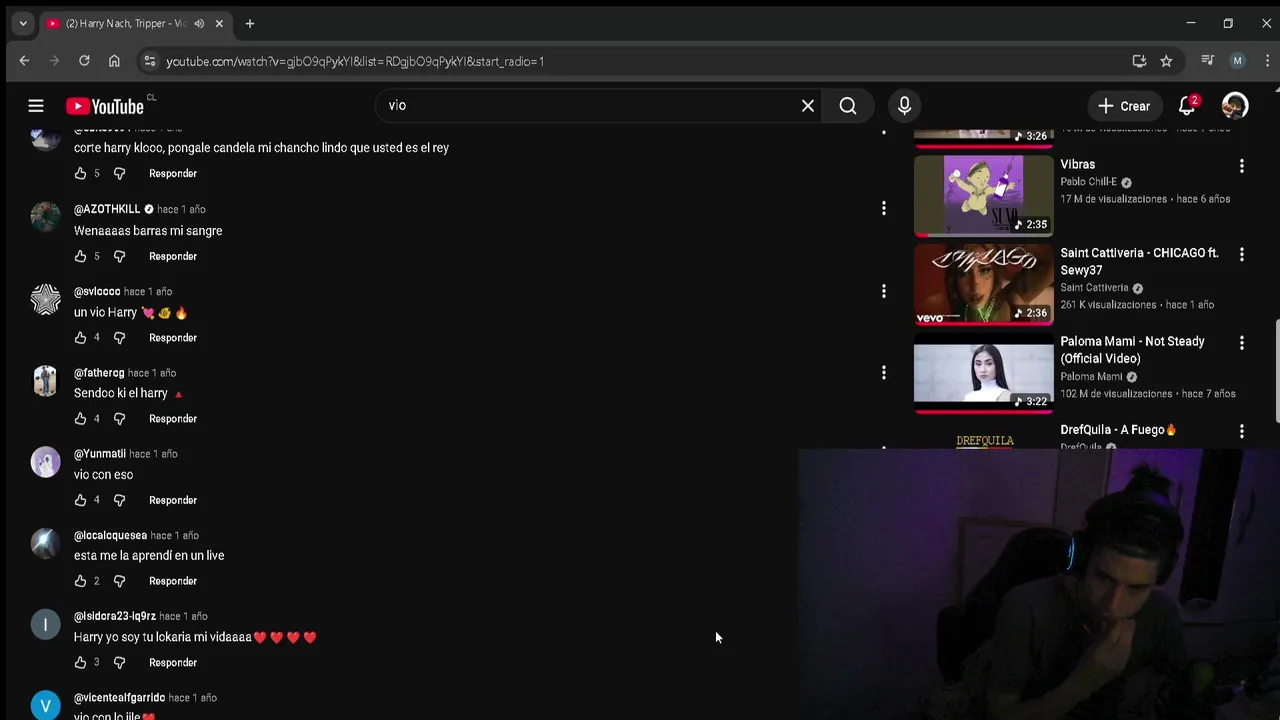
Task: Open notifications bell
Action: click(x=1187, y=106)
